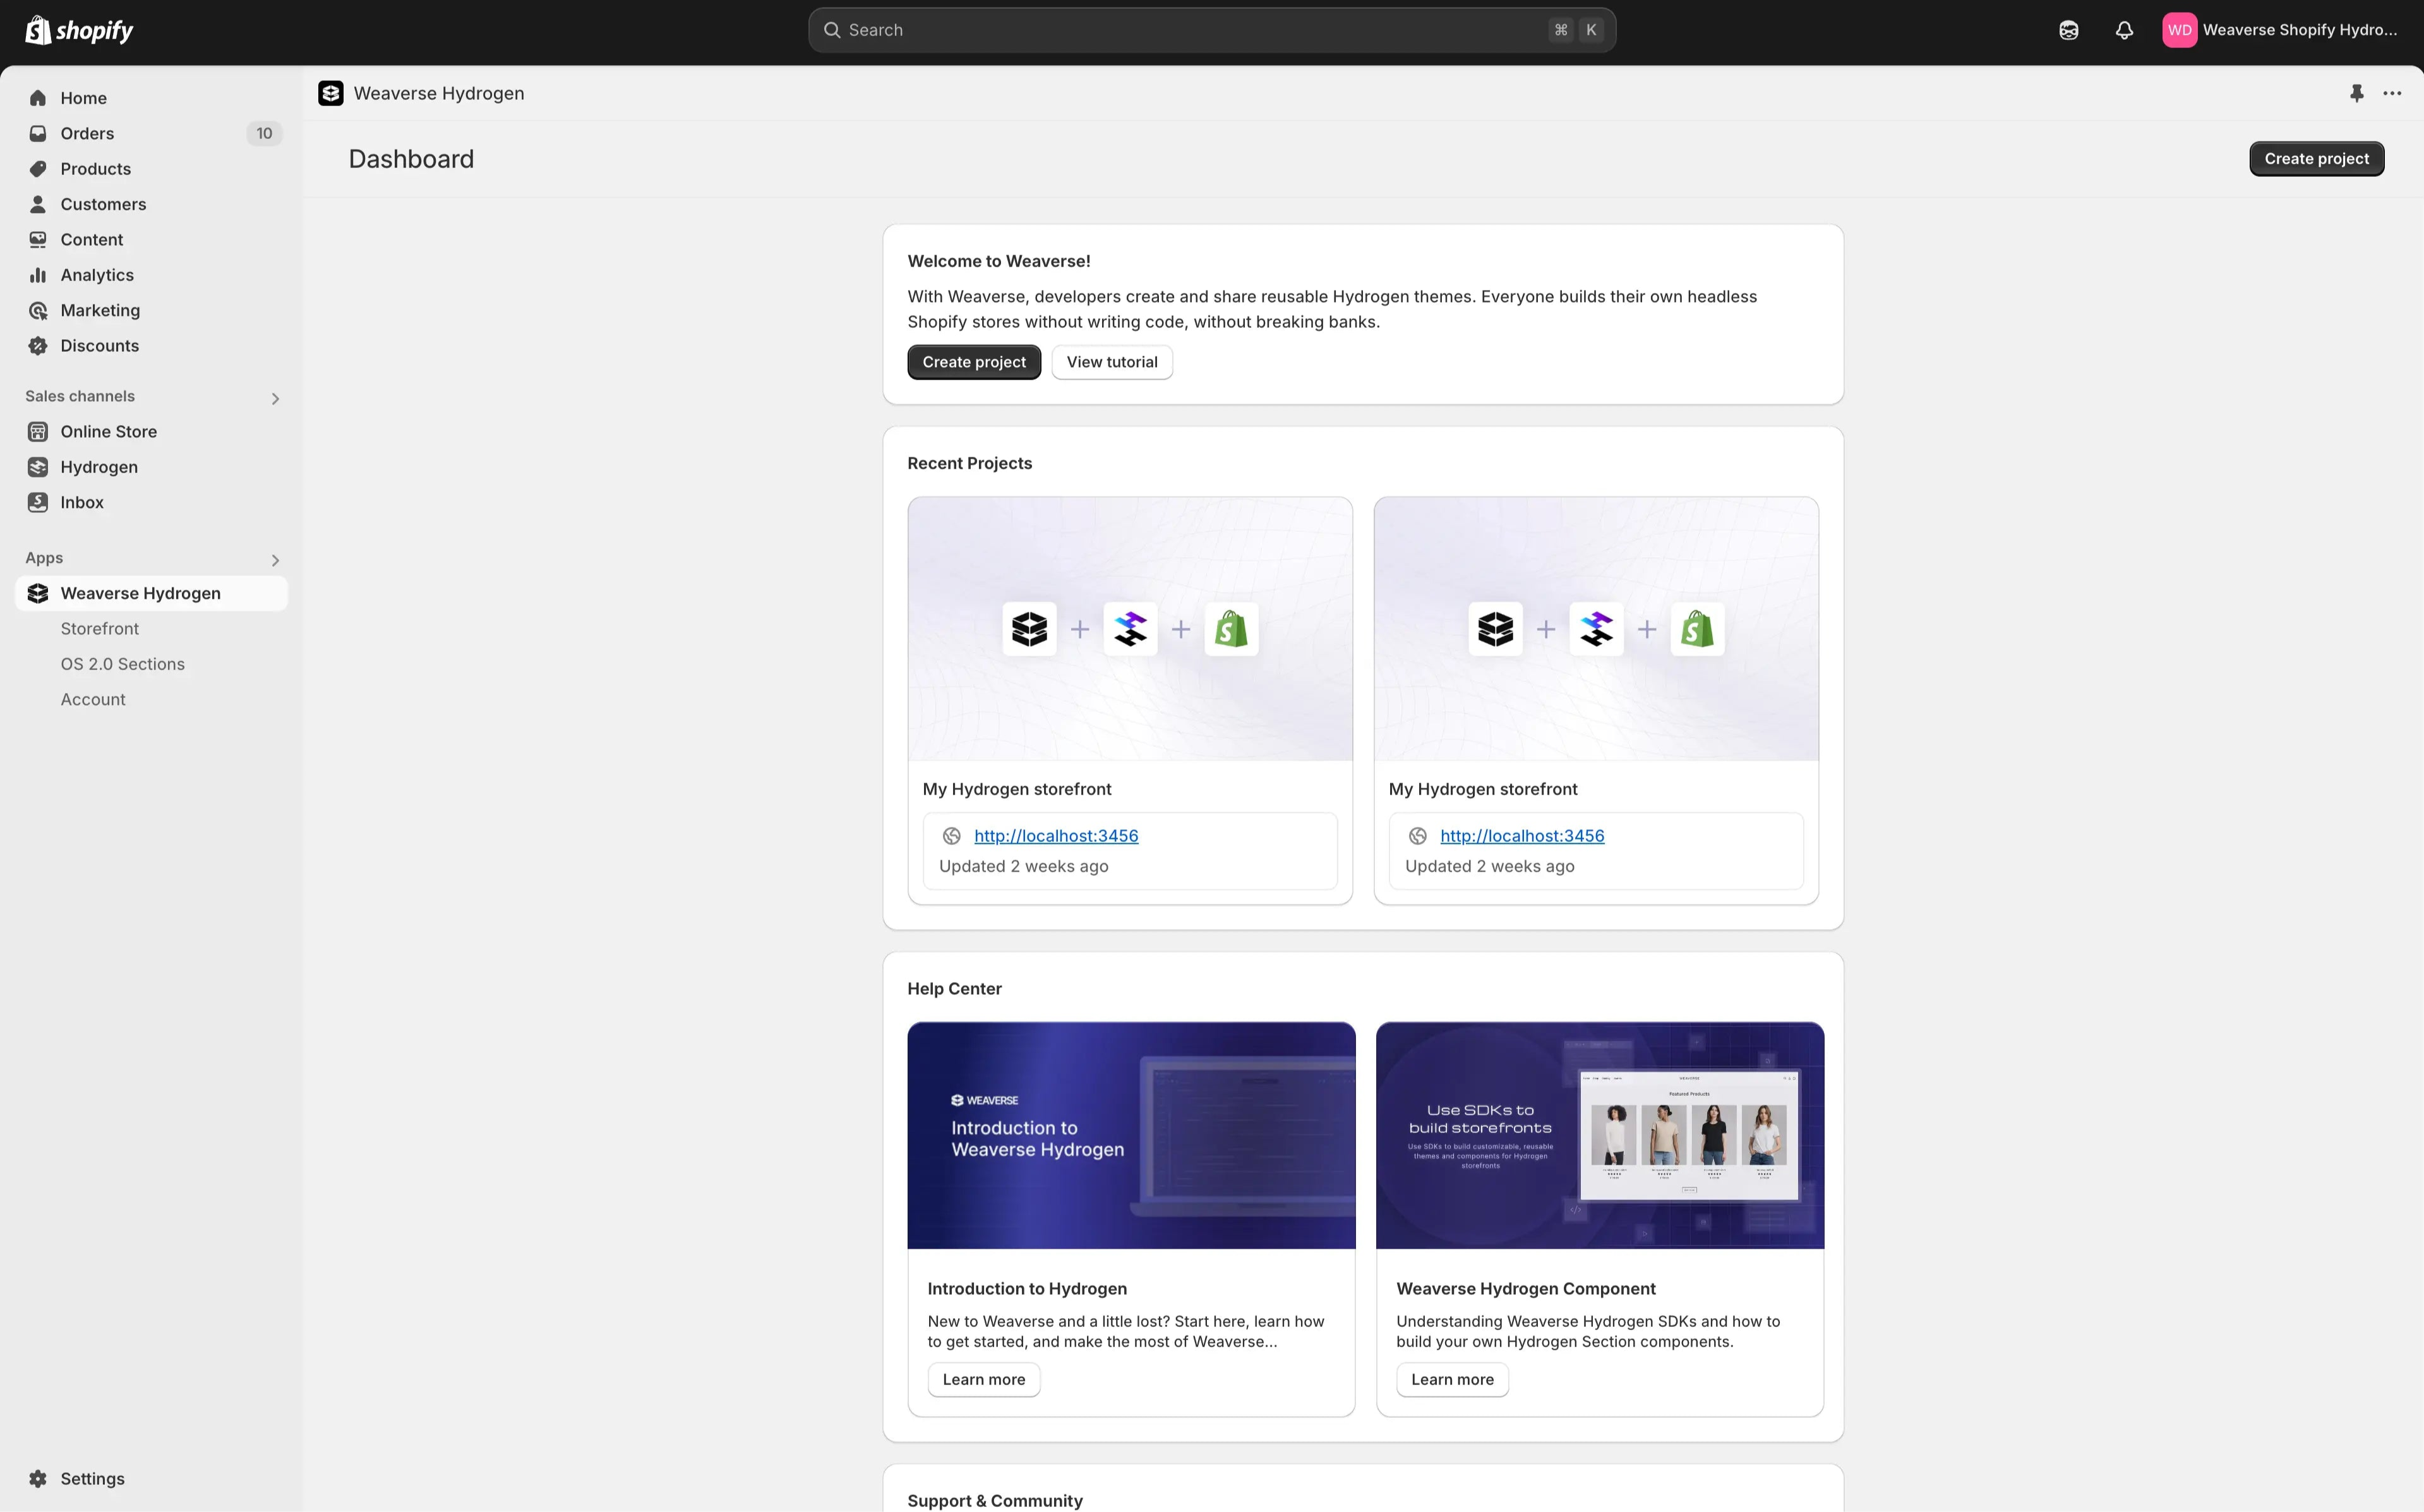The width and height of the screenshot is (2424, 1512).
Task: Open first My Hydrogen storefront thumbnail
Action: click(1130, 629)
